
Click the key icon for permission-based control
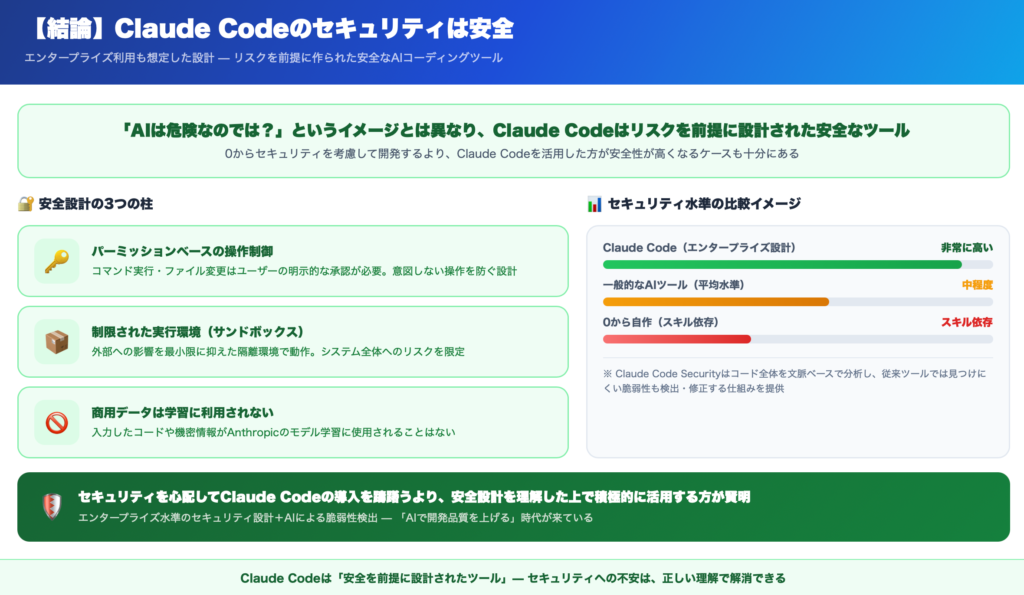pos(56,261)
